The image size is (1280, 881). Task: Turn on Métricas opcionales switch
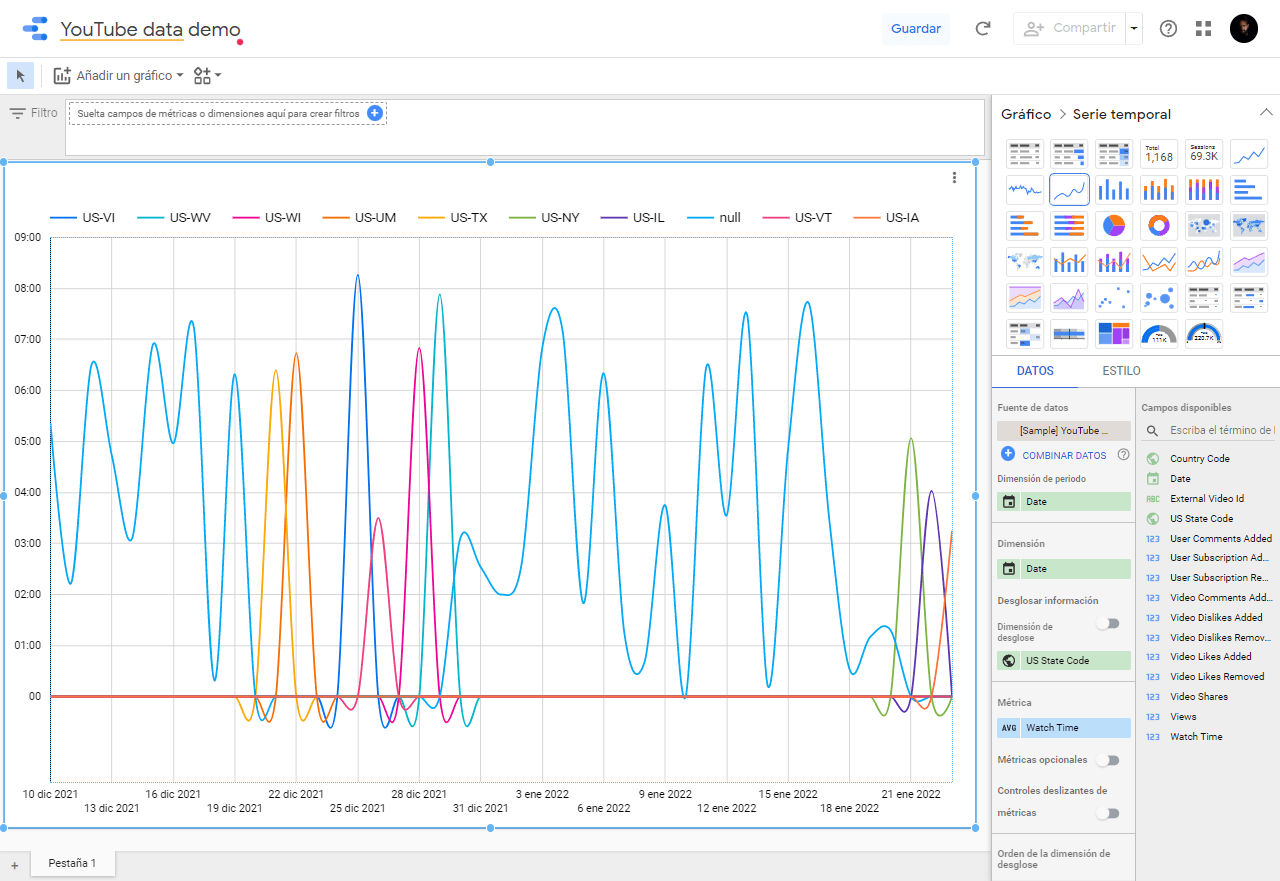pos(1107,760)
